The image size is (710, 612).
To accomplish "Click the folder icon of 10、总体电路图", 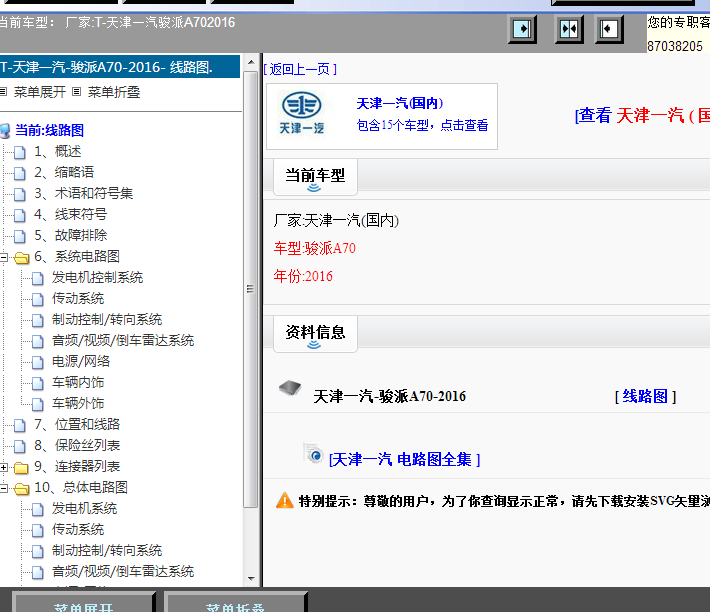I will pyautogui.click(x=21, y=488).
